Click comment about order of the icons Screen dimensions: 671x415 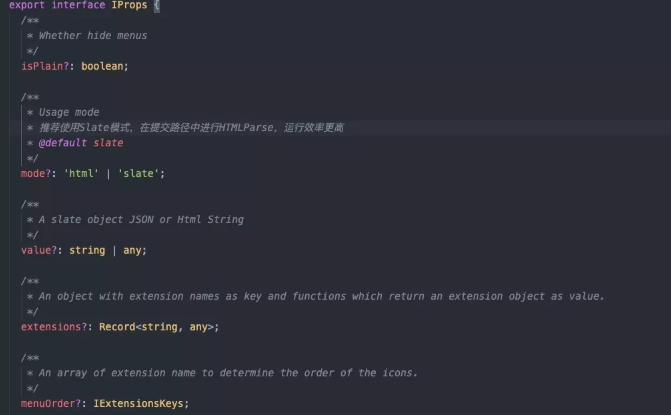(228, 373)
